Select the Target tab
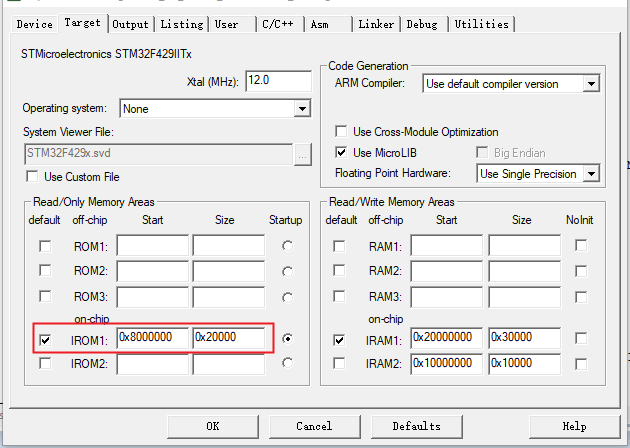This screenshot has width=630, height=448. 83,23
